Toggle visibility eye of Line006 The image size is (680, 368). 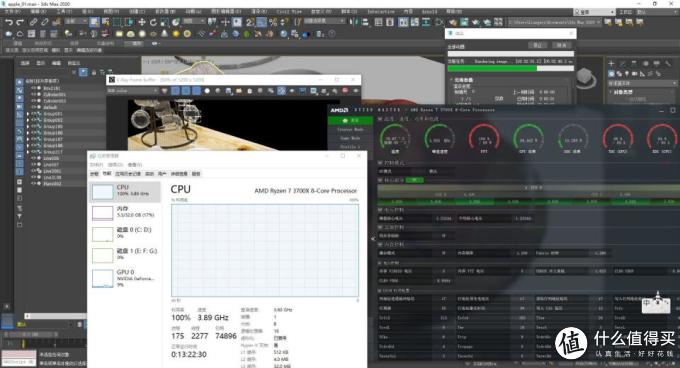[33, 158]
